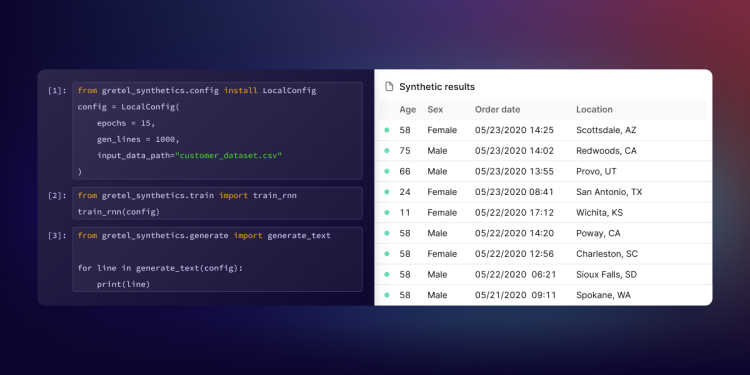This screenshot has width=750, height=375.
Task: Click Spokane, WA location cell
Action: 603,295
